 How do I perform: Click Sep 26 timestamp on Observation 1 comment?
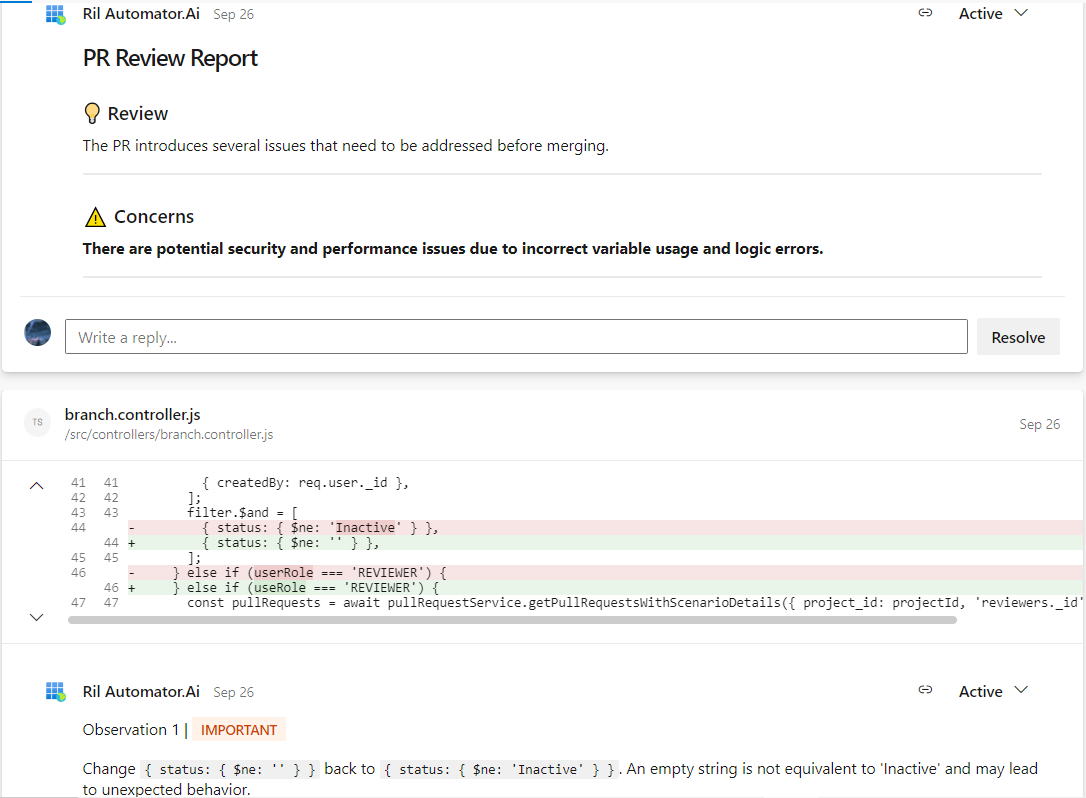(x=233, y=692)
